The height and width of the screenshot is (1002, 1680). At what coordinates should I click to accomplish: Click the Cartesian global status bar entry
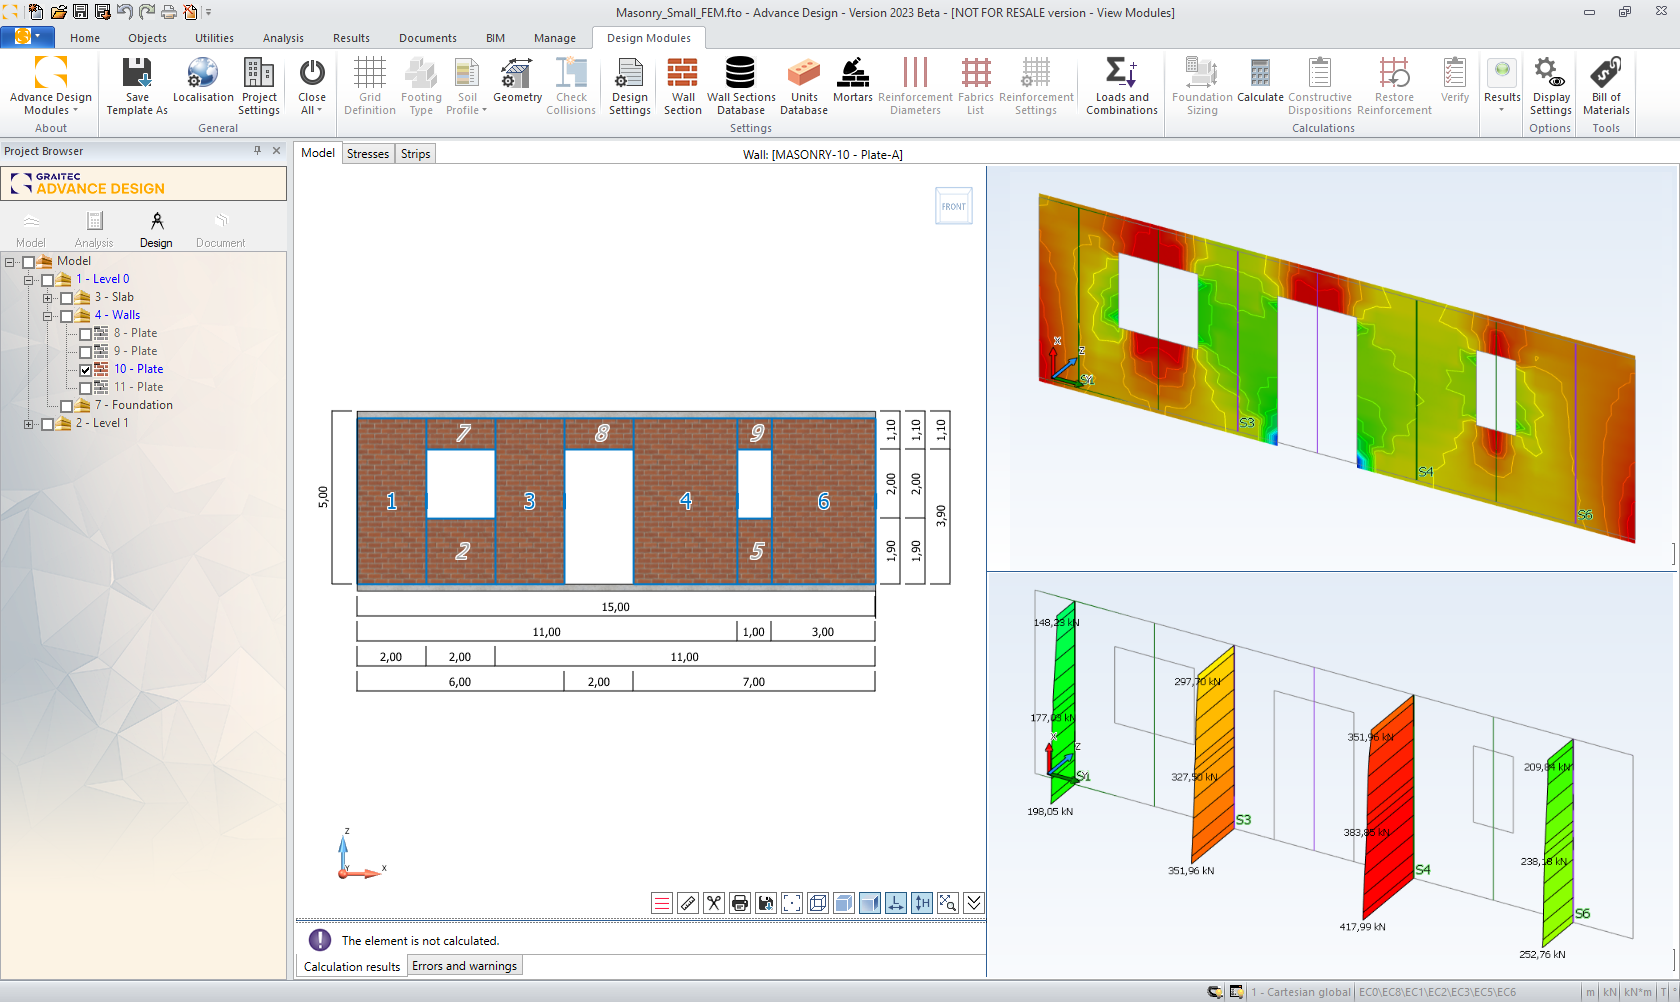pos(1301,992)
